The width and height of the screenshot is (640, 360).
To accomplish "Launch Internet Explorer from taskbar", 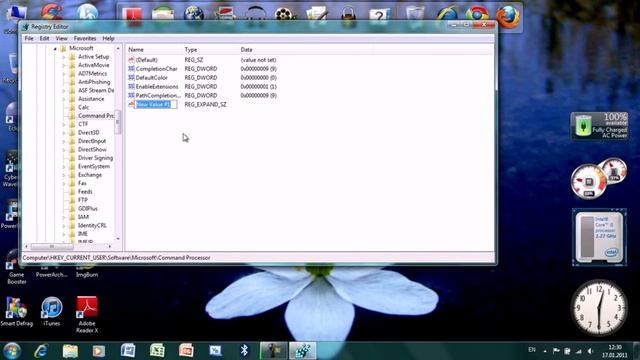I will coord(40,351).
